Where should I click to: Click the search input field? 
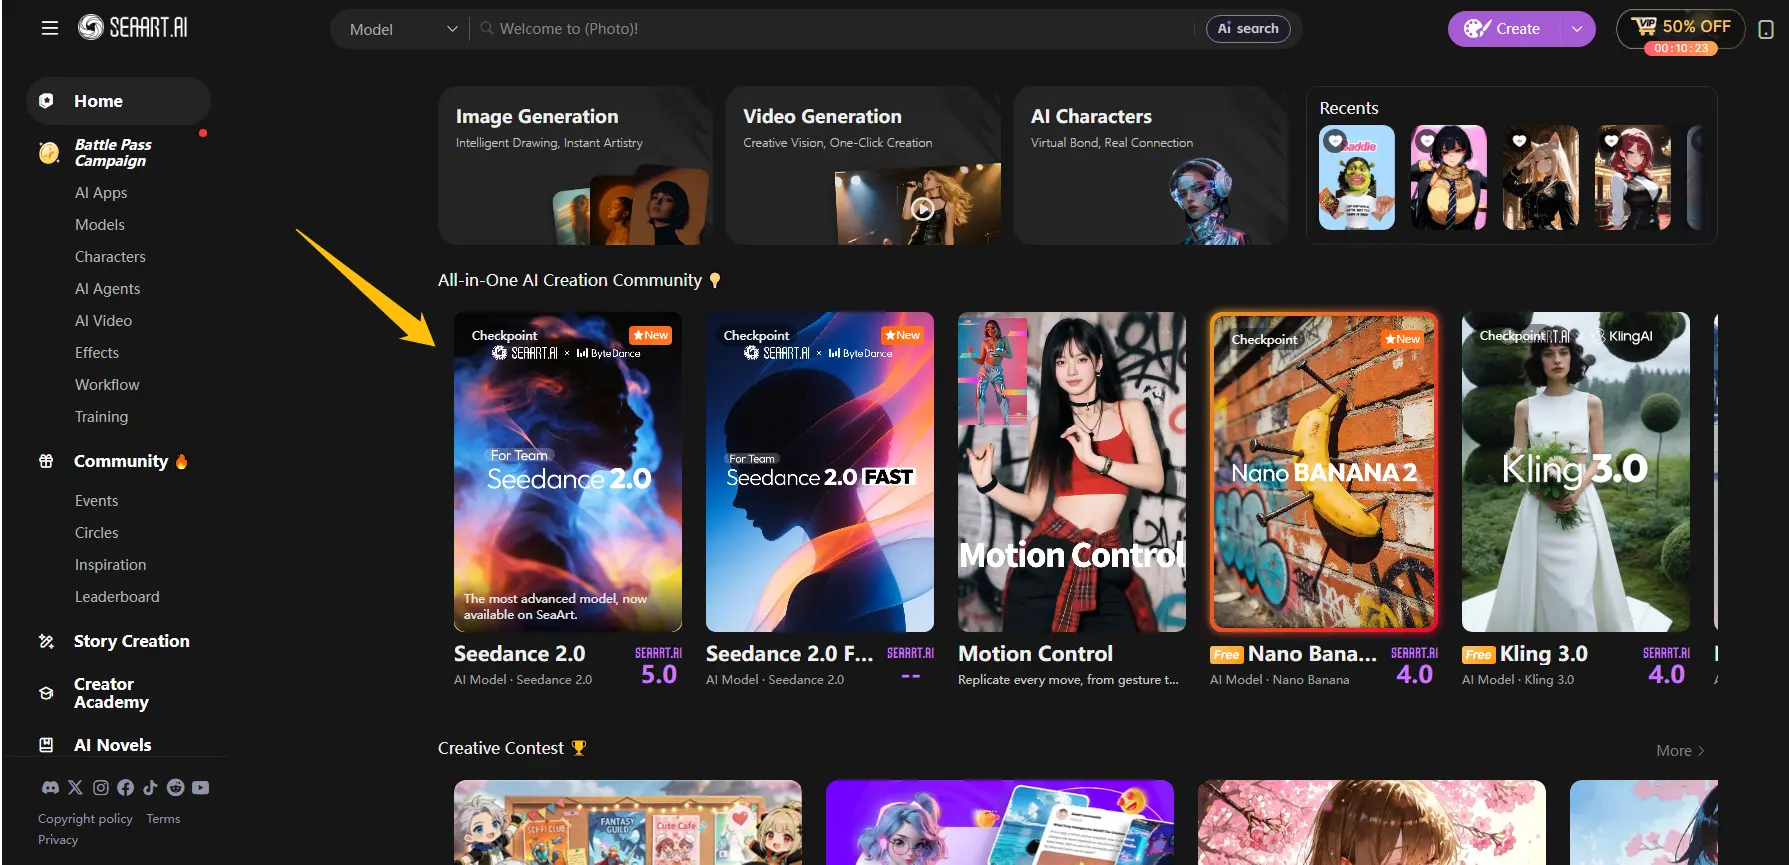click(840, 29)
